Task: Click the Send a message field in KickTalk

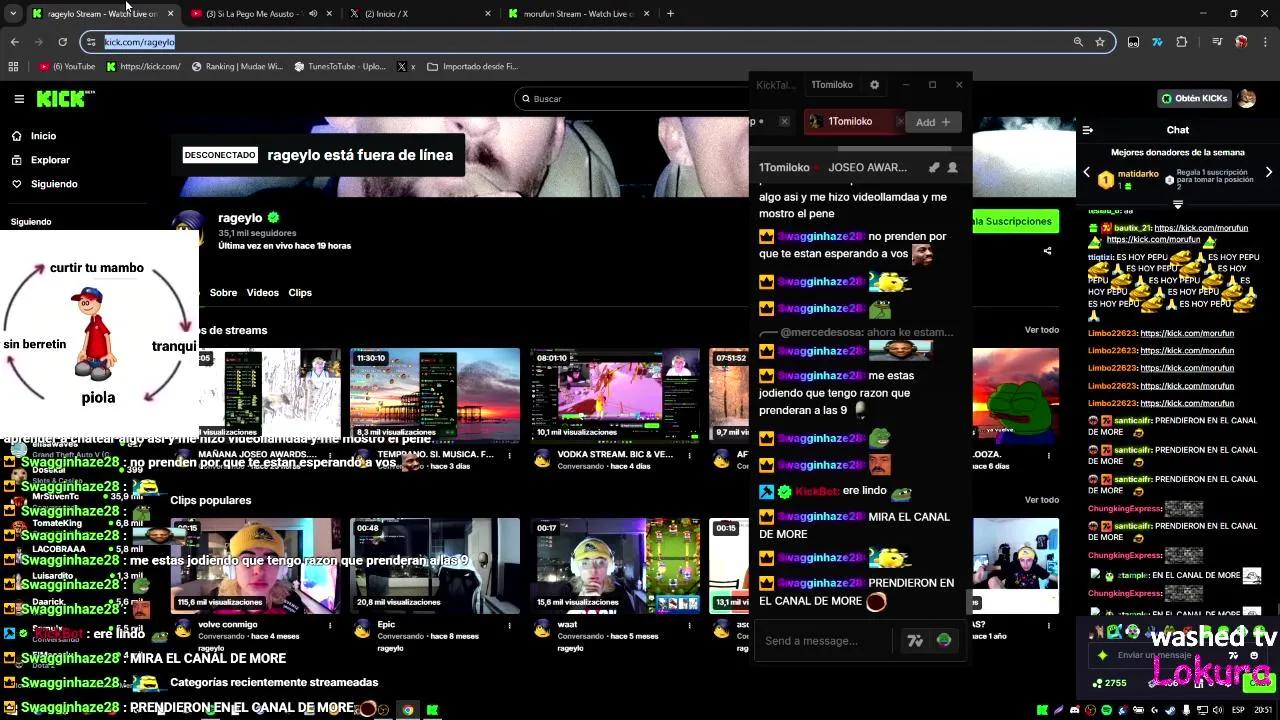Action: click(x=825, y=641)
